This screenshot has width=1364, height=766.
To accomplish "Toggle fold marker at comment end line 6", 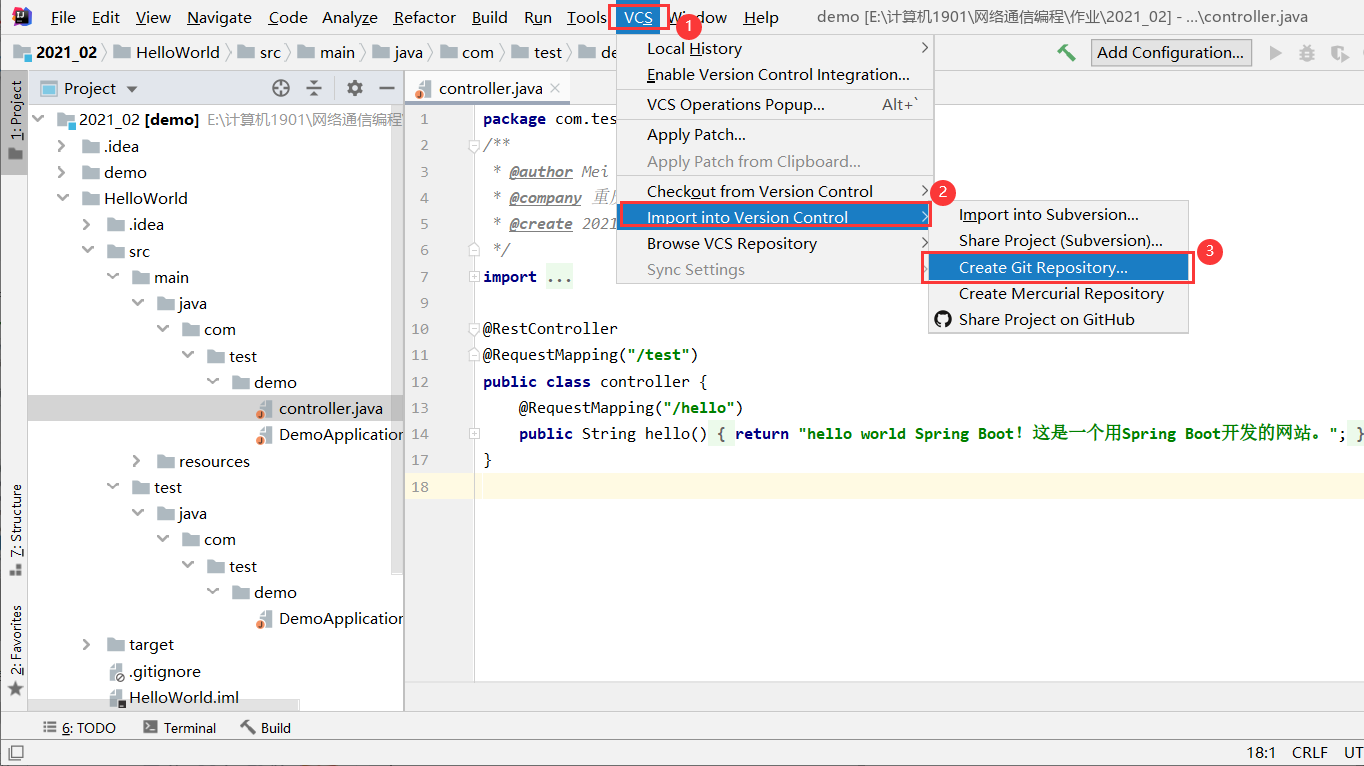I will 474,250.
